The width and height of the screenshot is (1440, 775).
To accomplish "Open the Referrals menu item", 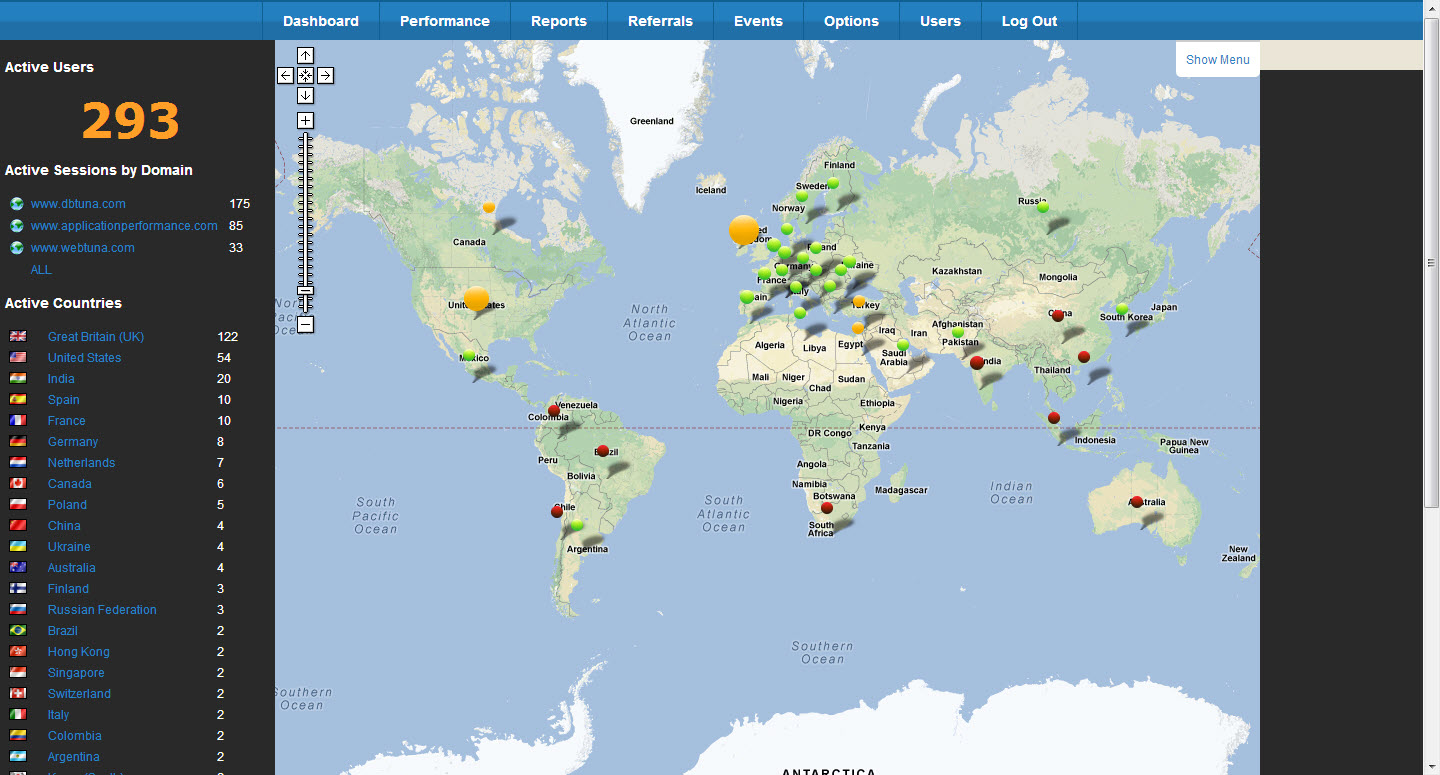I will click(x=660, y=21).
